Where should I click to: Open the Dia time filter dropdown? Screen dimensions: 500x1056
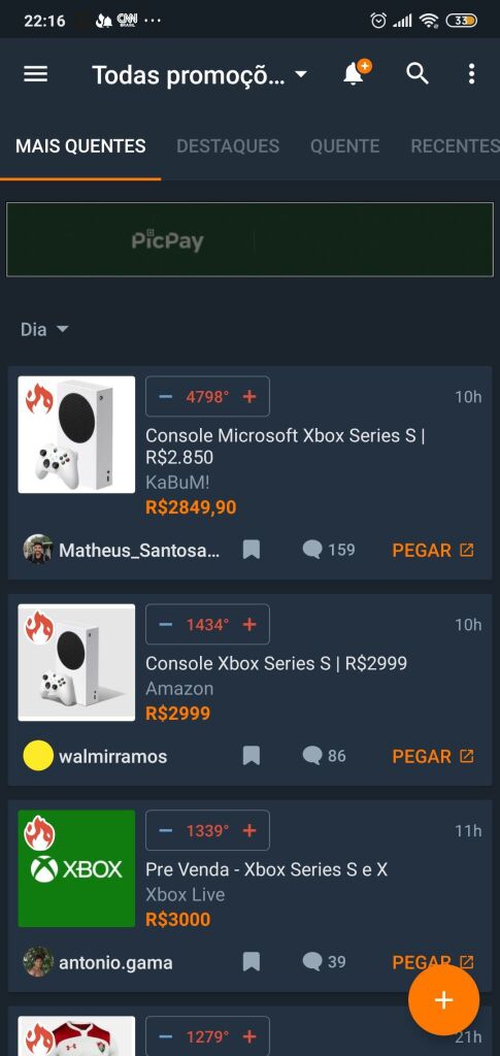pos(44,329)
